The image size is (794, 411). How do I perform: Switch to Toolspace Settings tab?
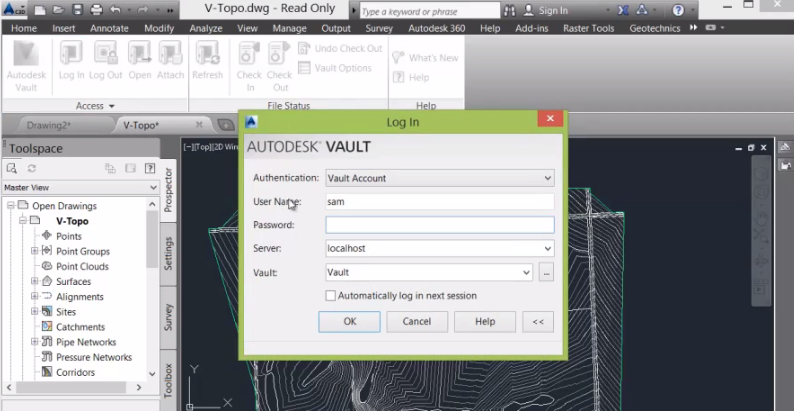tap(168, 253)
